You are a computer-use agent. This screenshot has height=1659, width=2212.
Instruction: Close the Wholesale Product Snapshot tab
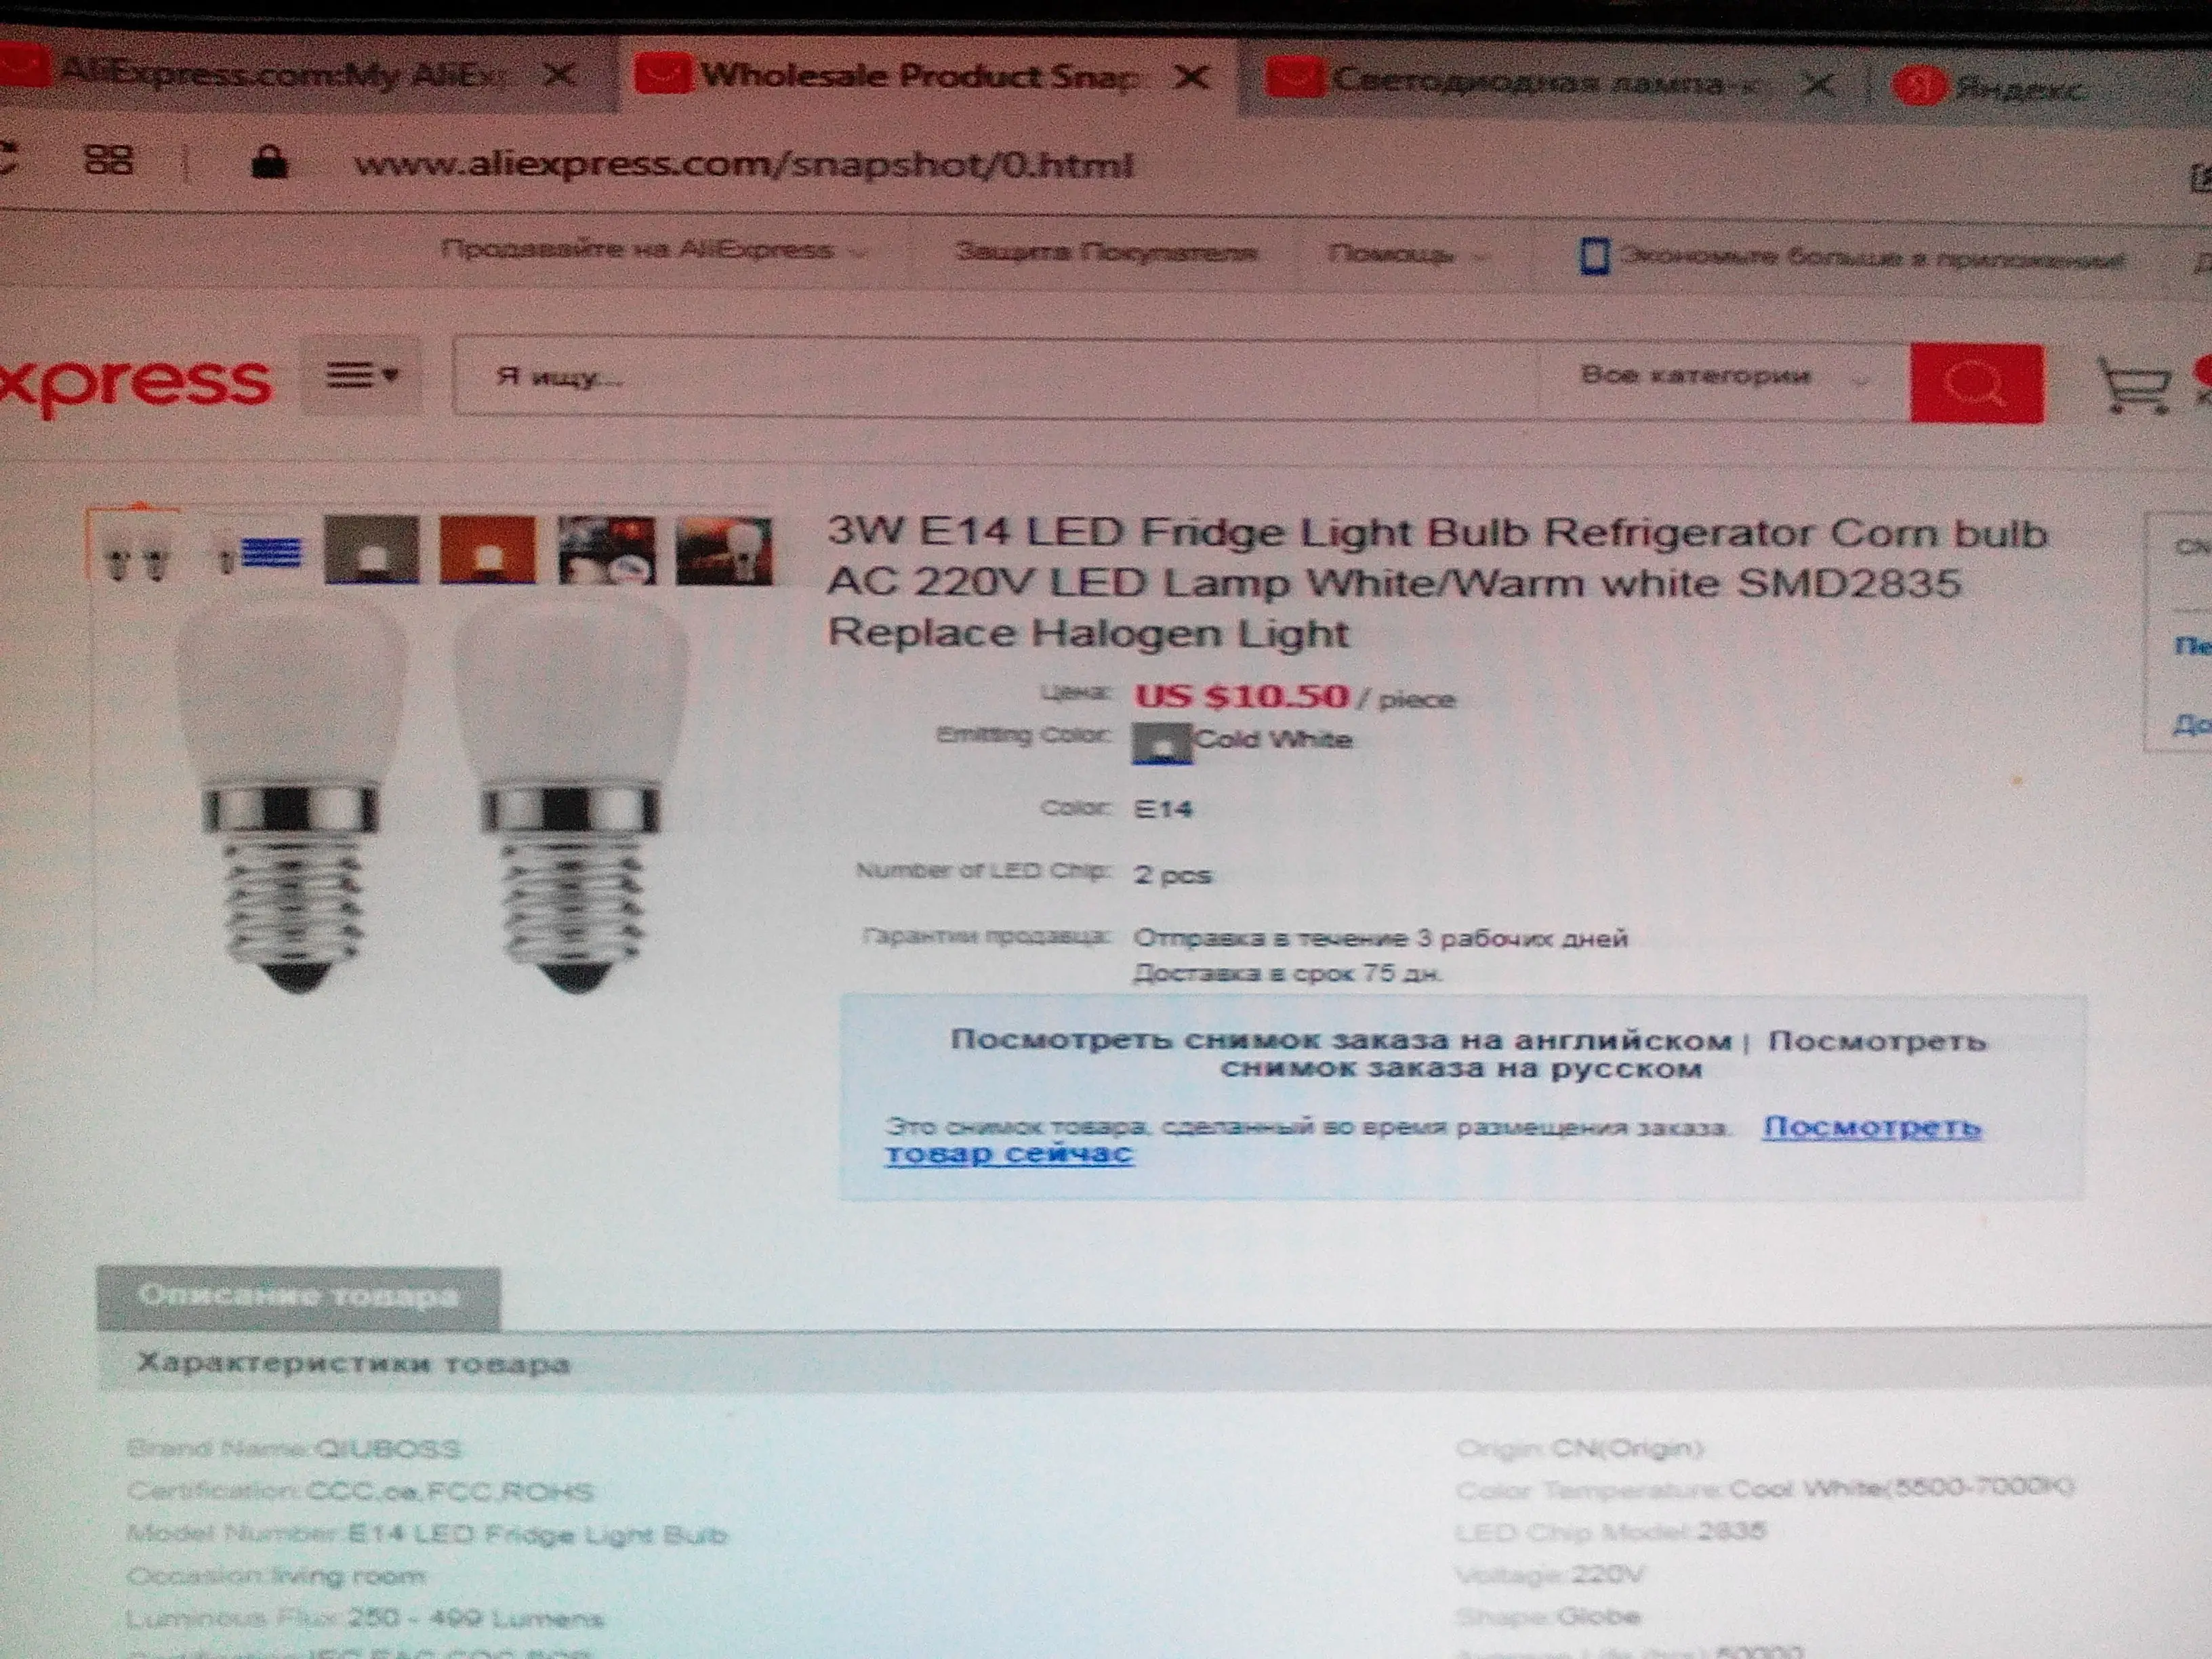[x=1191, y=78]
